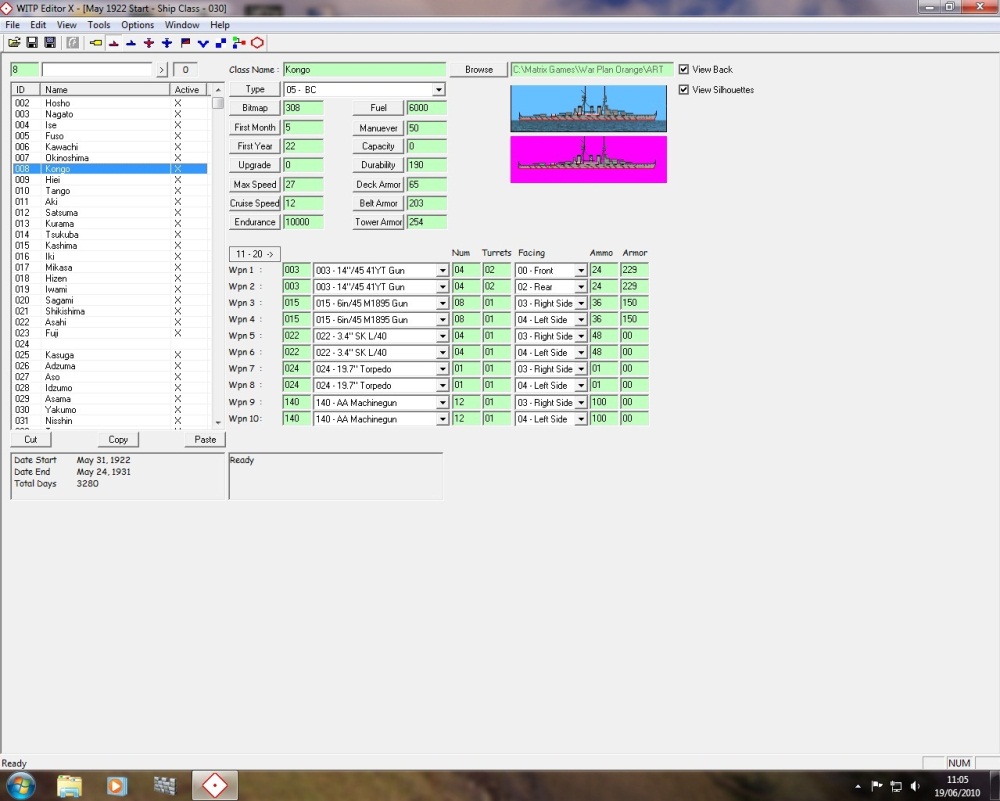The height and width of the screenshot is (801, 1000).
Task: Open the Wpn 5 weapon dropdown
Action: [442, 336]
